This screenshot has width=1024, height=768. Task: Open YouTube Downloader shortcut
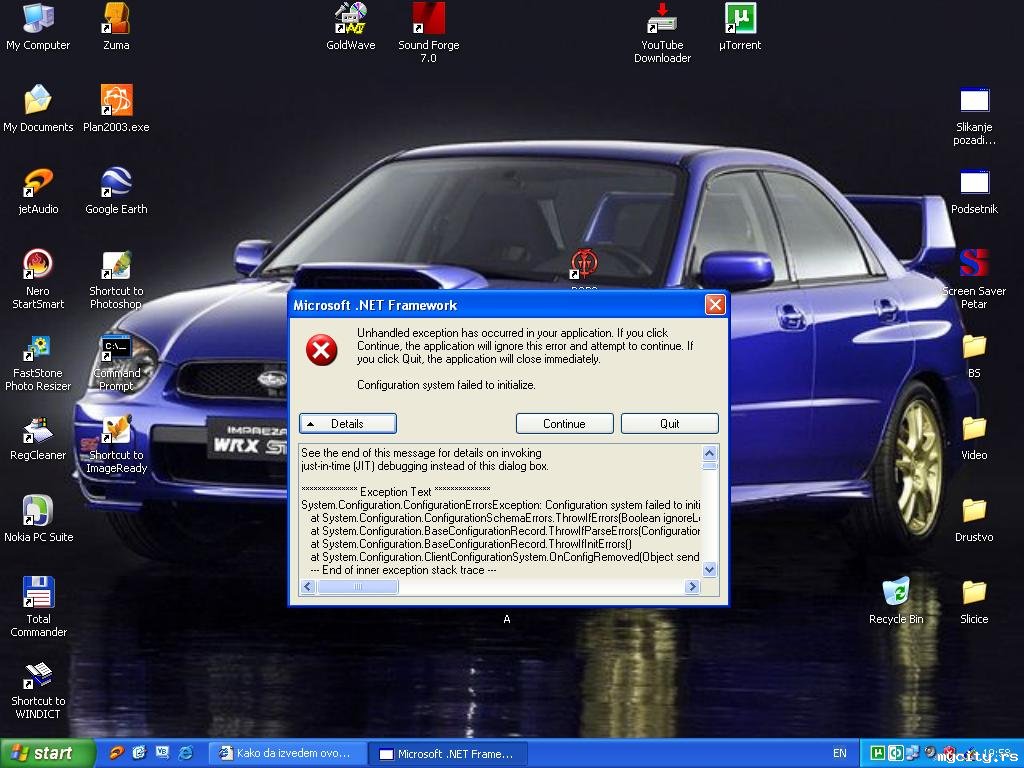coord(662,33)
